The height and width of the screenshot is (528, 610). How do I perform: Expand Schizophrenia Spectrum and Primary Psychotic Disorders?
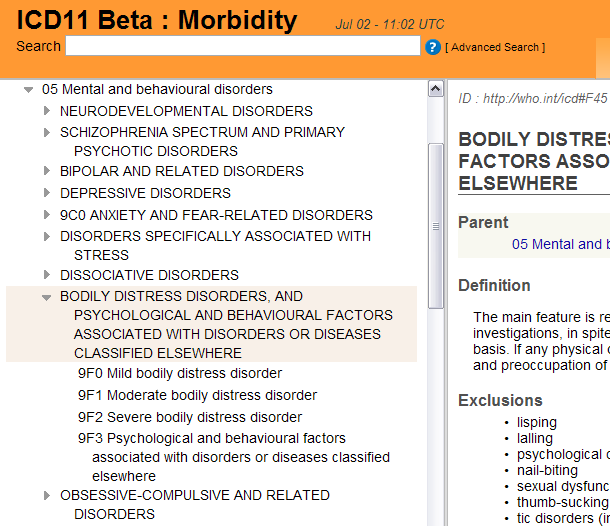pos(47,132)
